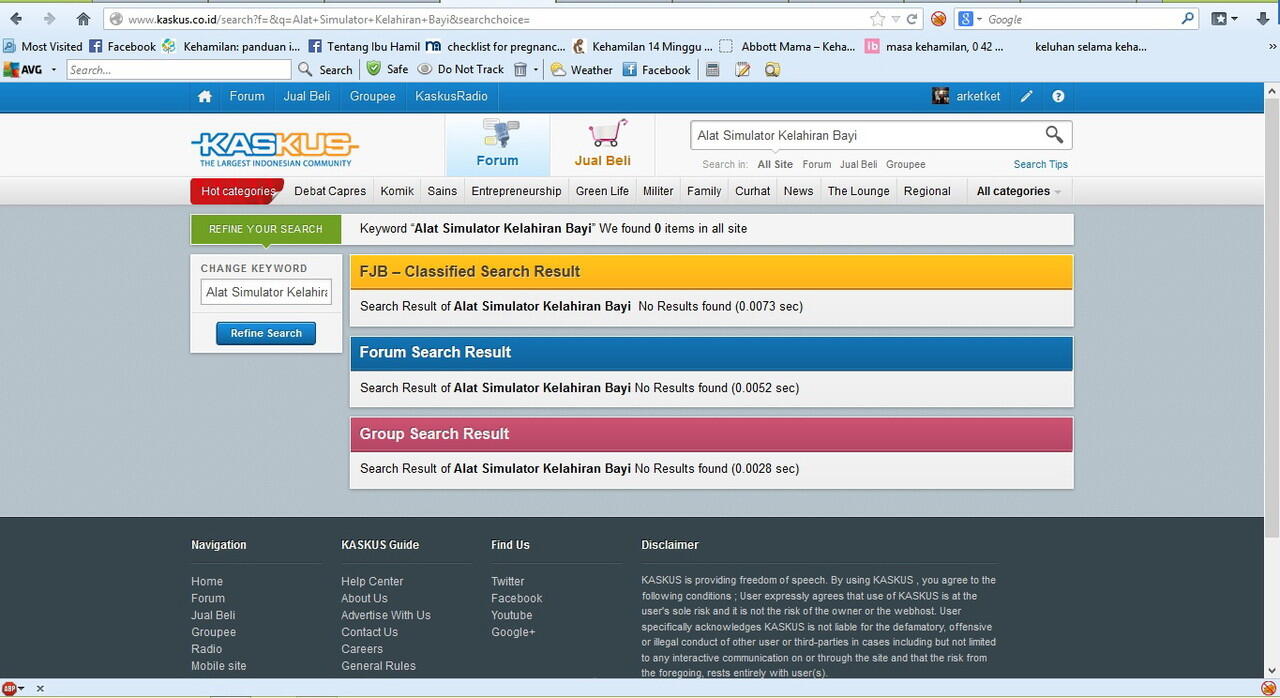Open the Help Center footer link
This screenshot has height=698, width=1280.
click(372, 581)
